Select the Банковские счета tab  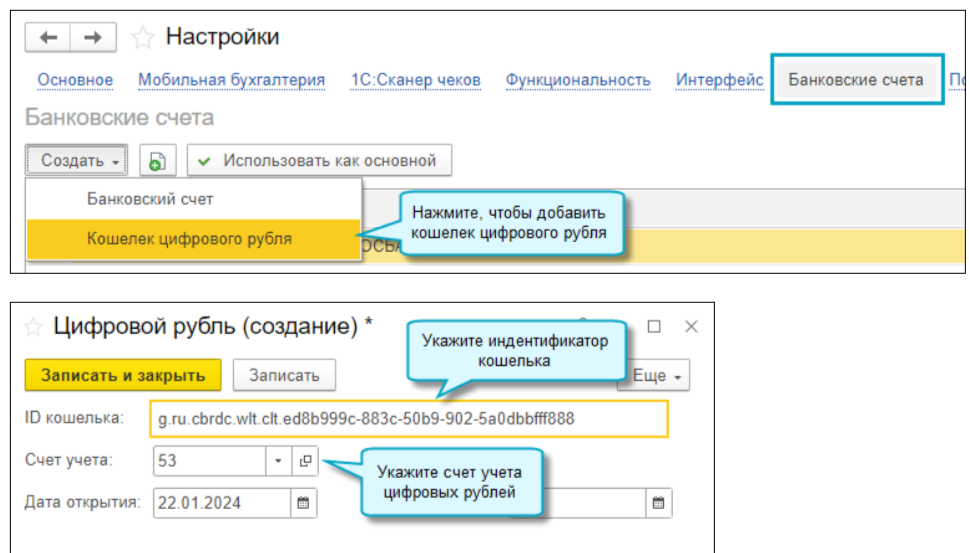tap(856, 80)
